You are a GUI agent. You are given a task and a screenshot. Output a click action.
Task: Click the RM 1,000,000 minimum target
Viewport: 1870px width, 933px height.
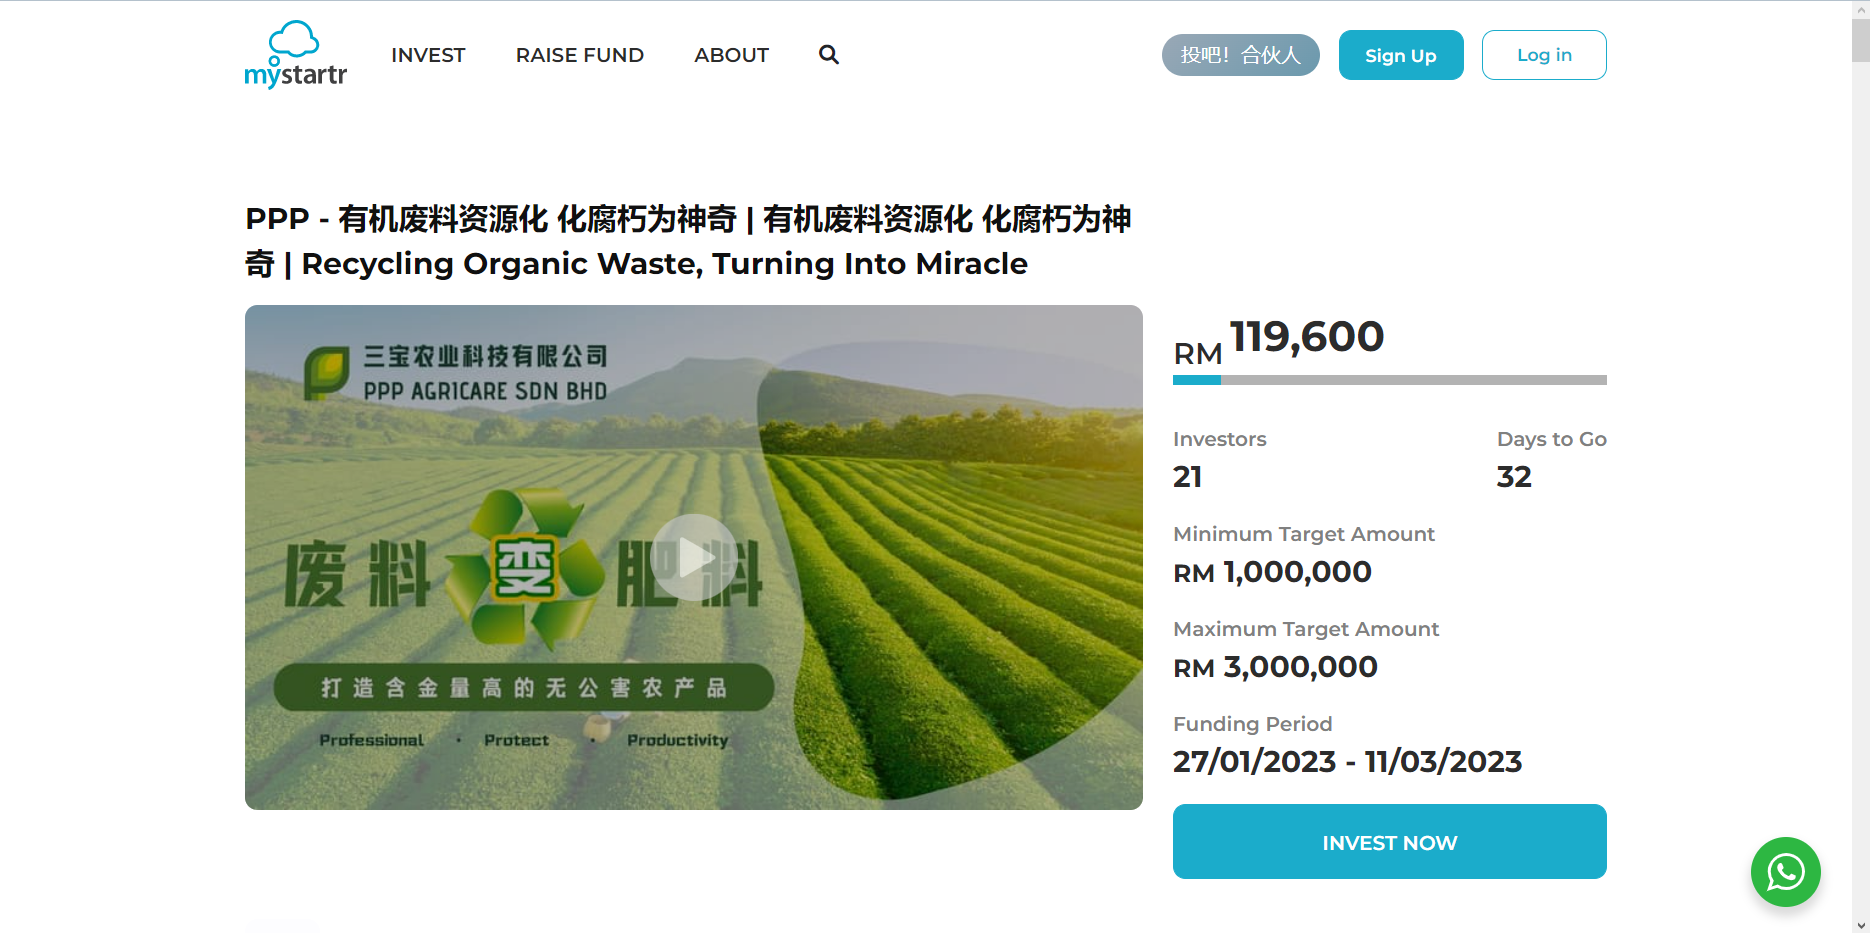[1272, 572]
